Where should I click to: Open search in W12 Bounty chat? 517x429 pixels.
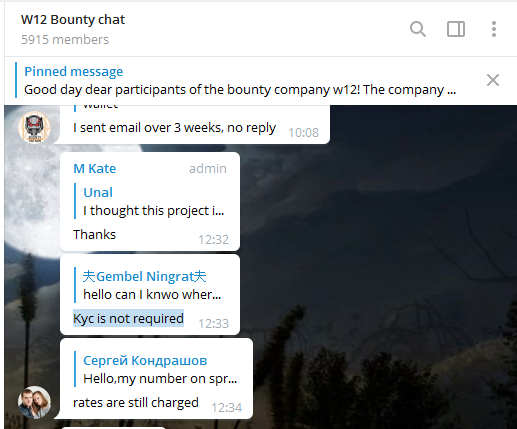418,29
